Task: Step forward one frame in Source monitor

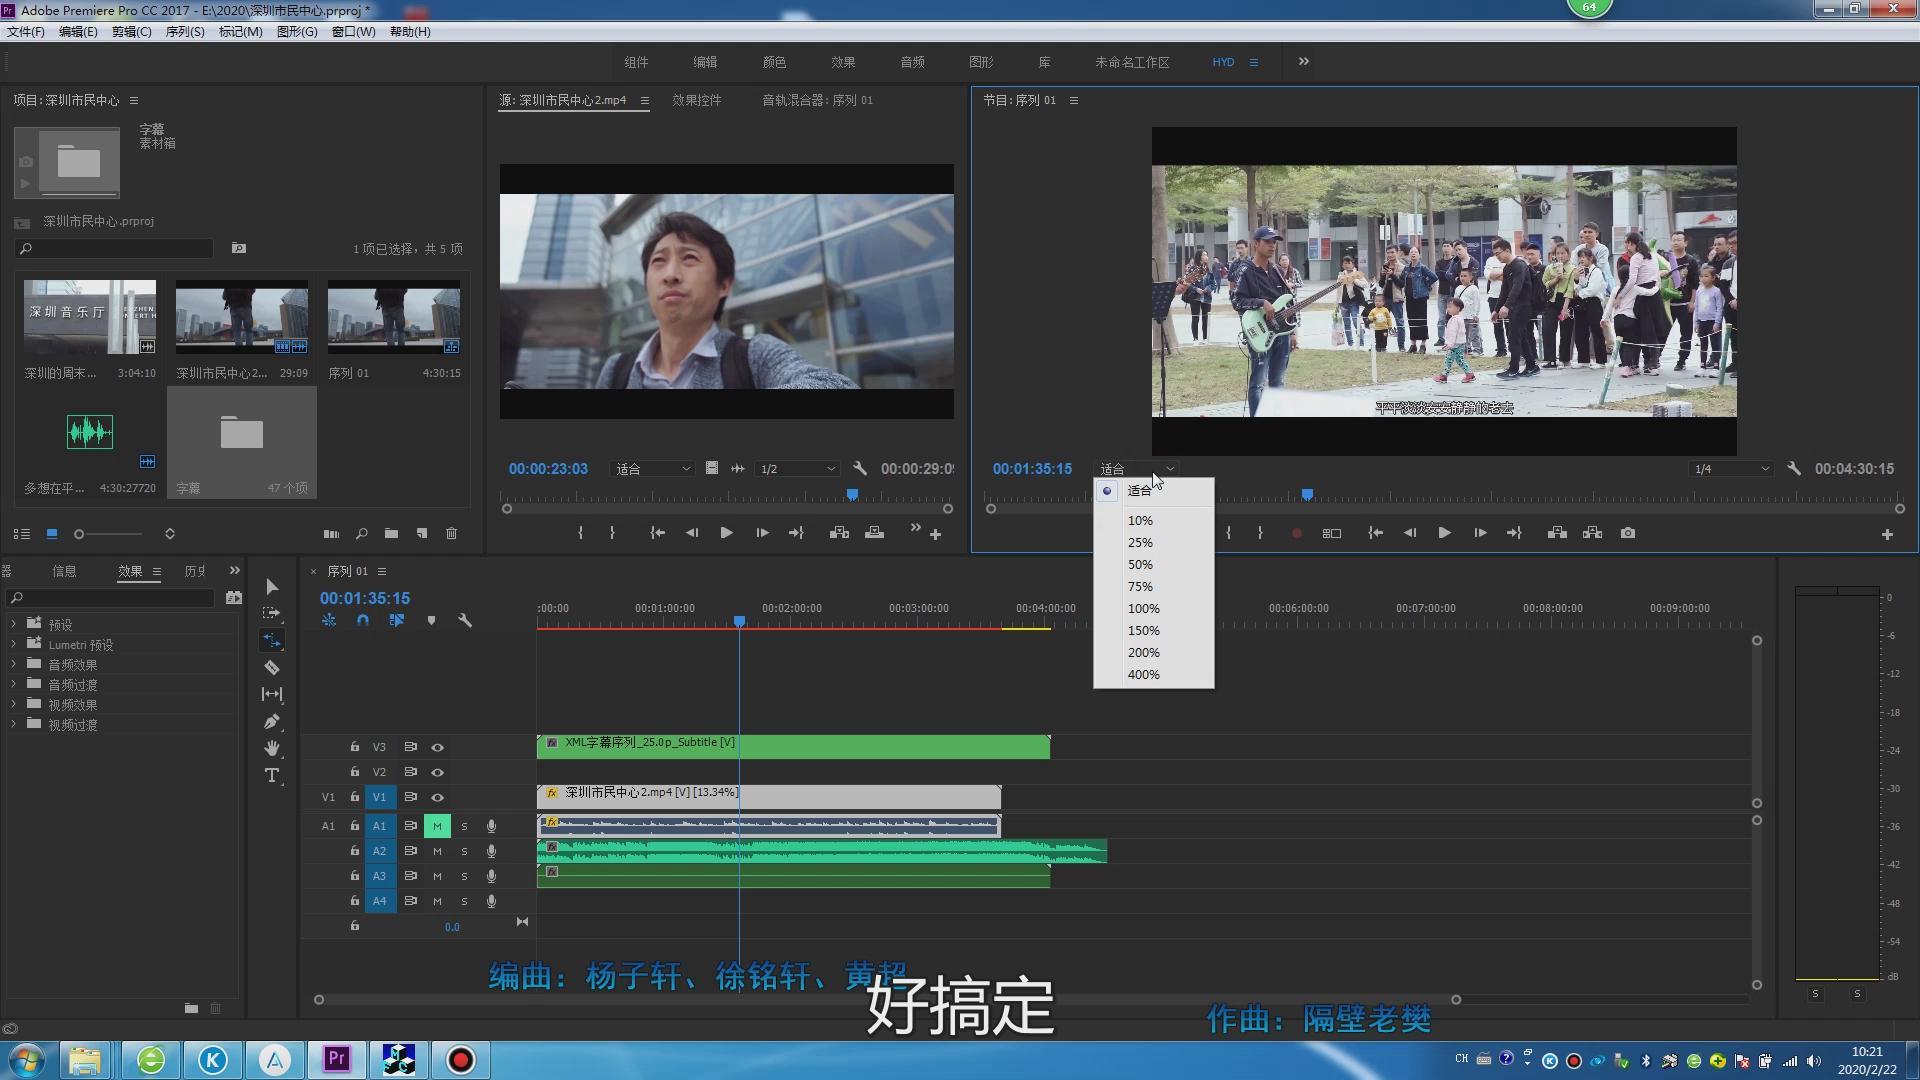Action: (x=762, y=533)
